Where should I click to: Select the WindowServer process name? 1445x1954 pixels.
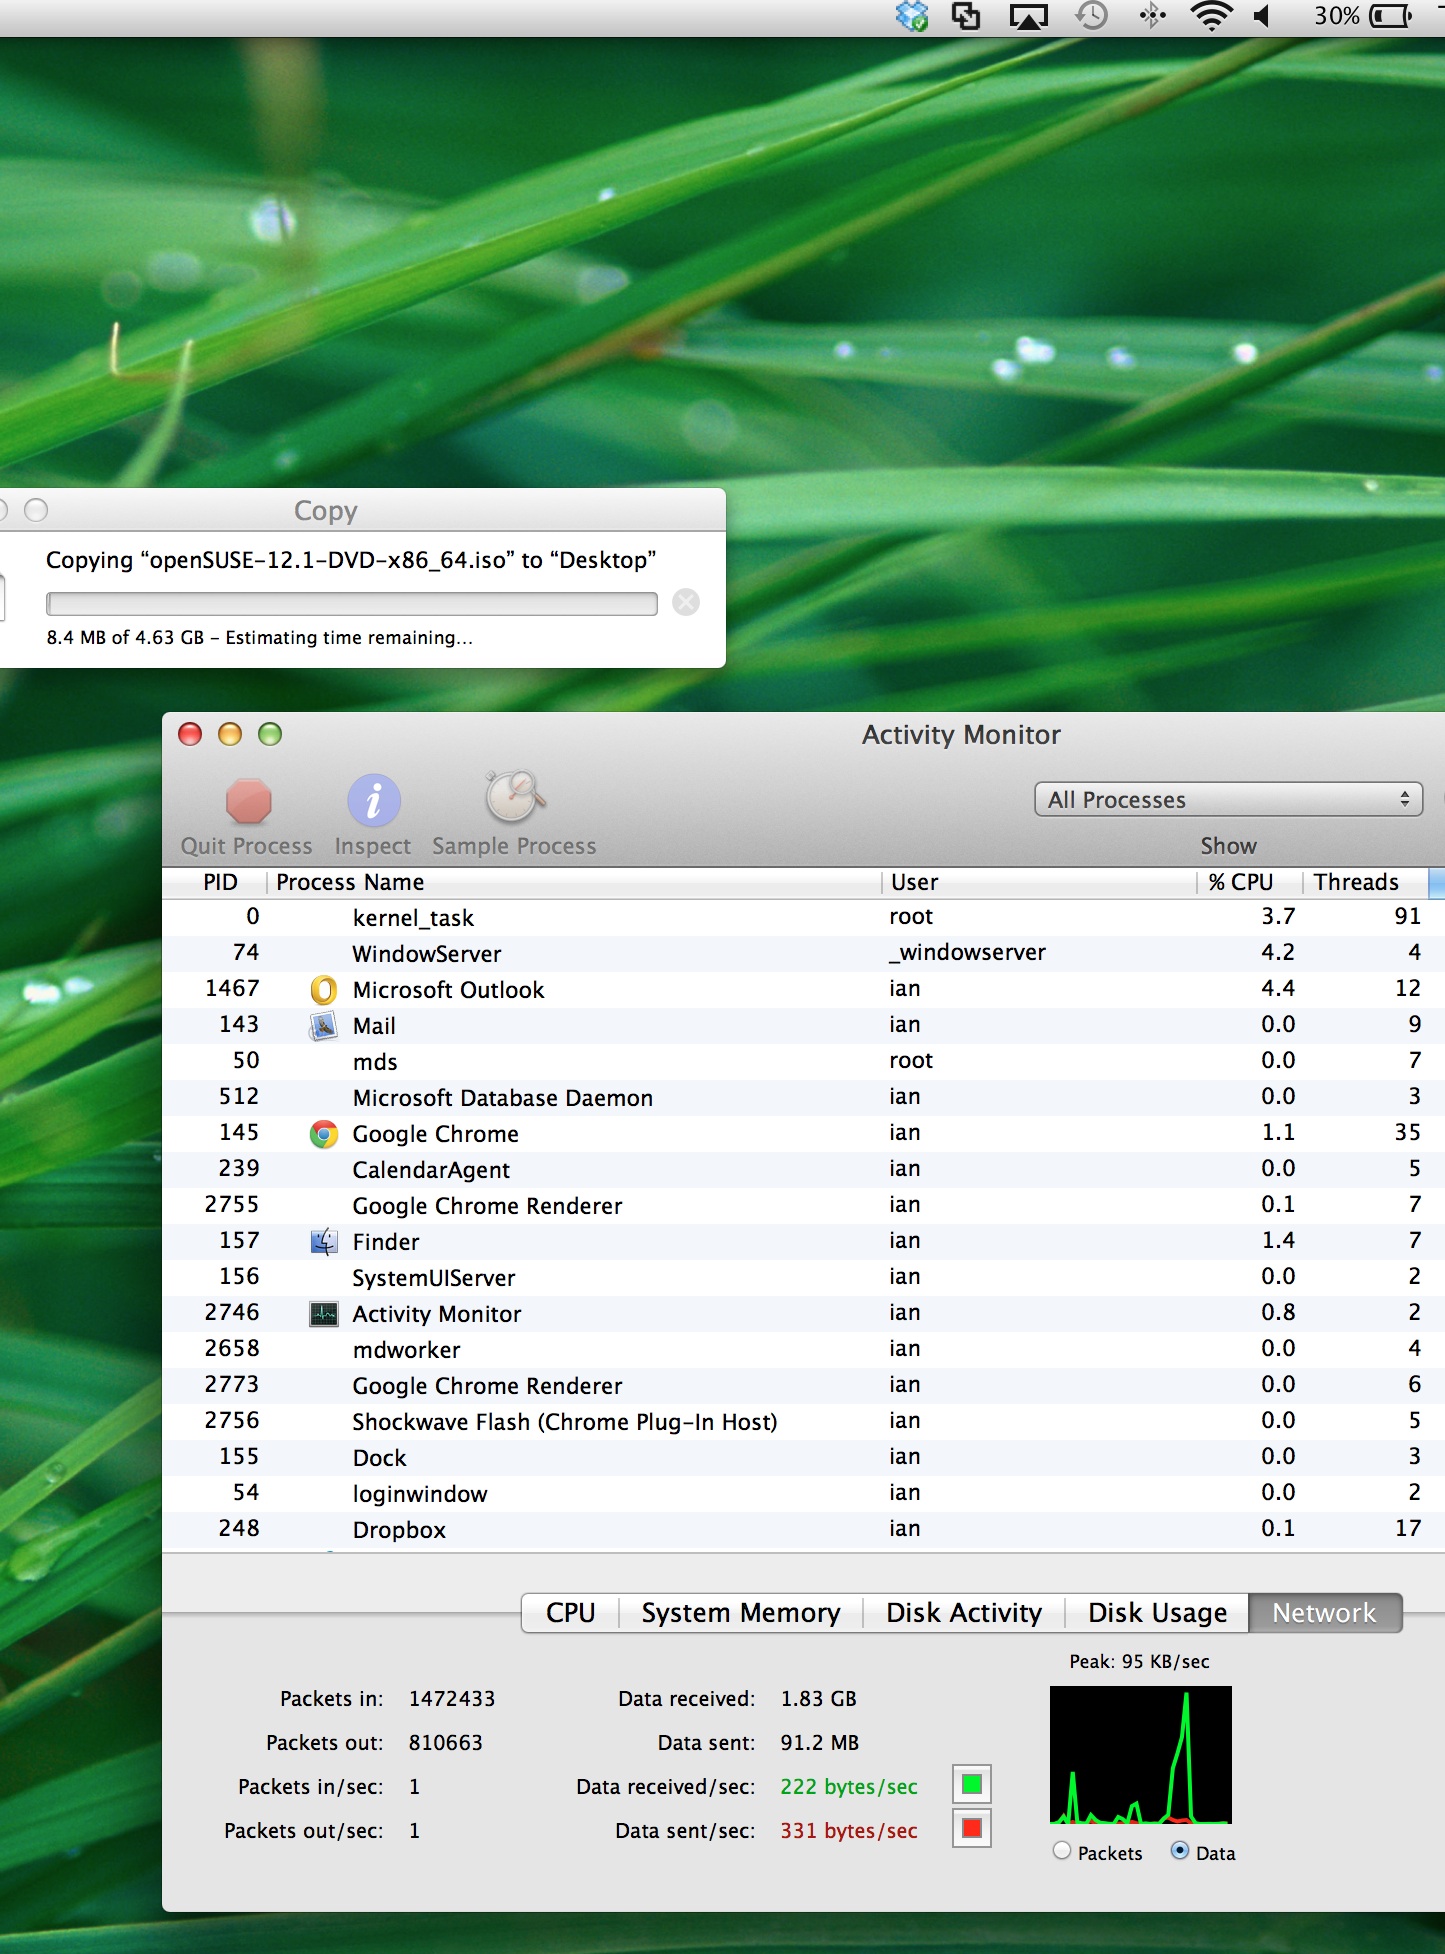(x=427, y=954)
